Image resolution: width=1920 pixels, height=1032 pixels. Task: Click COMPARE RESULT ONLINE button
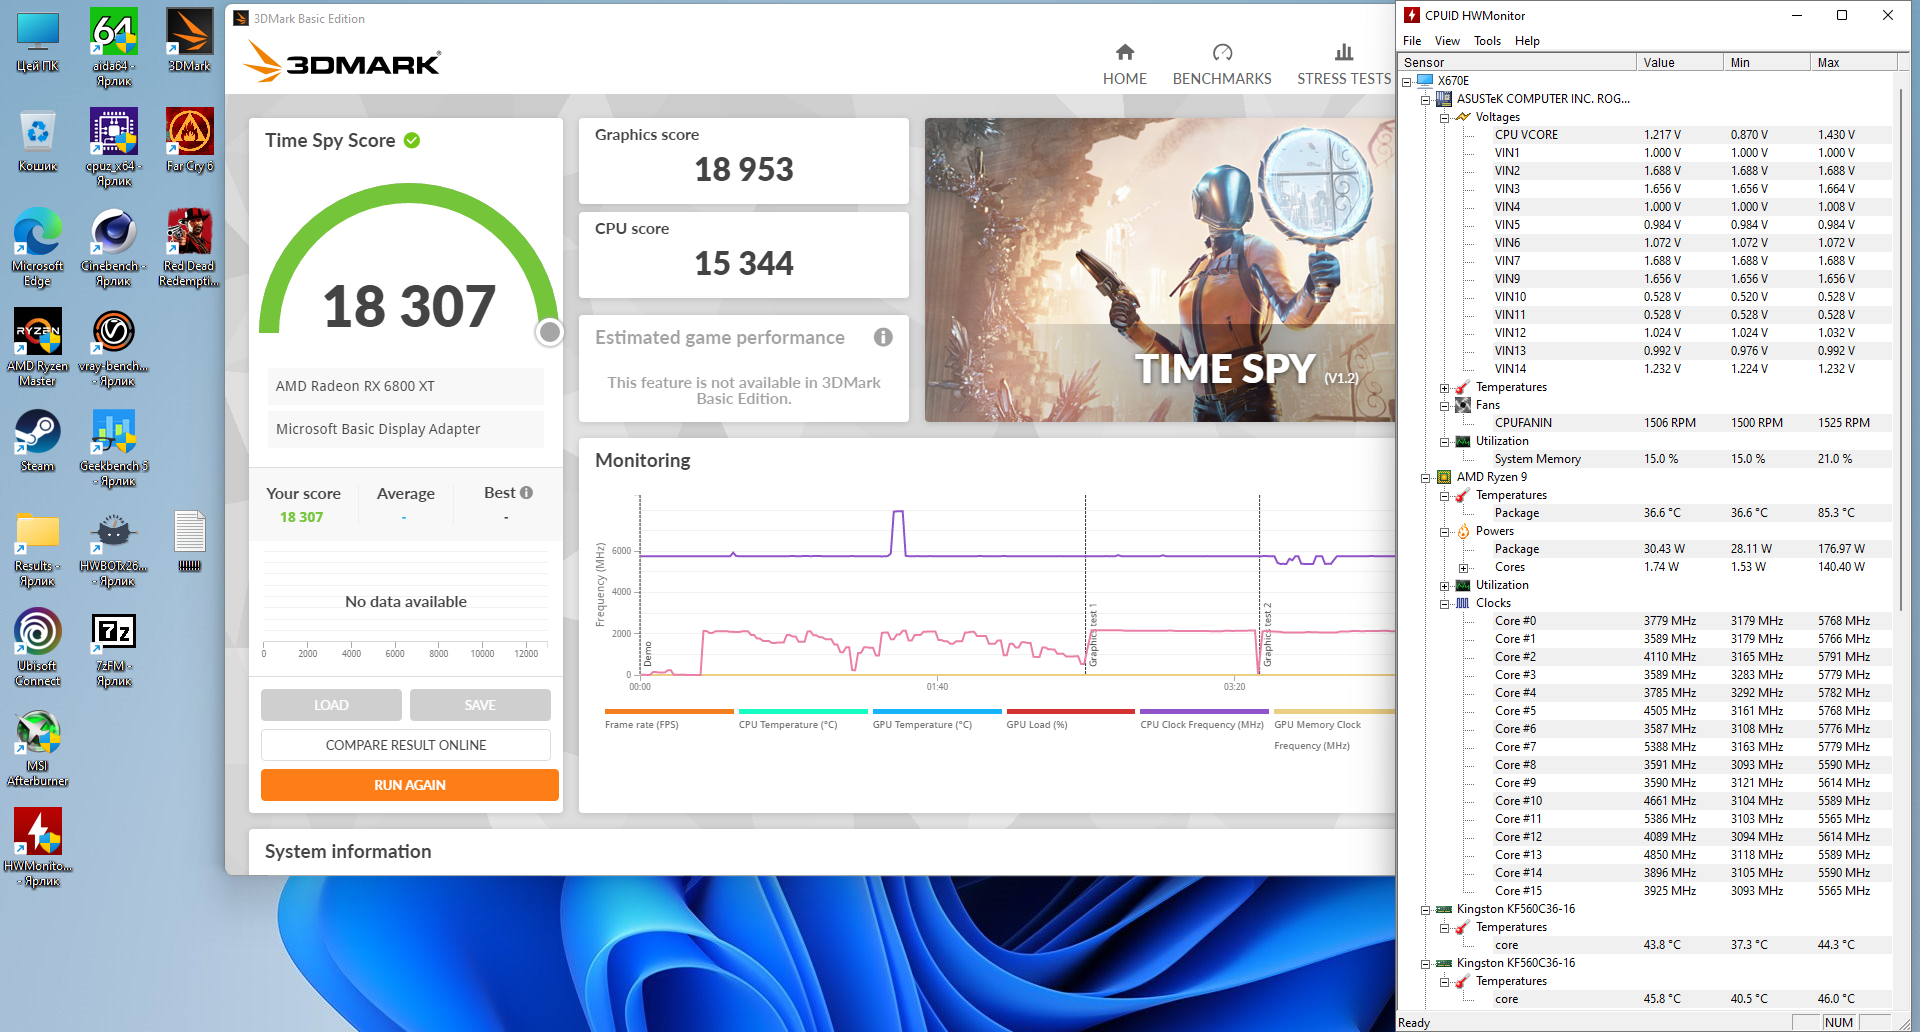(406, 745)
